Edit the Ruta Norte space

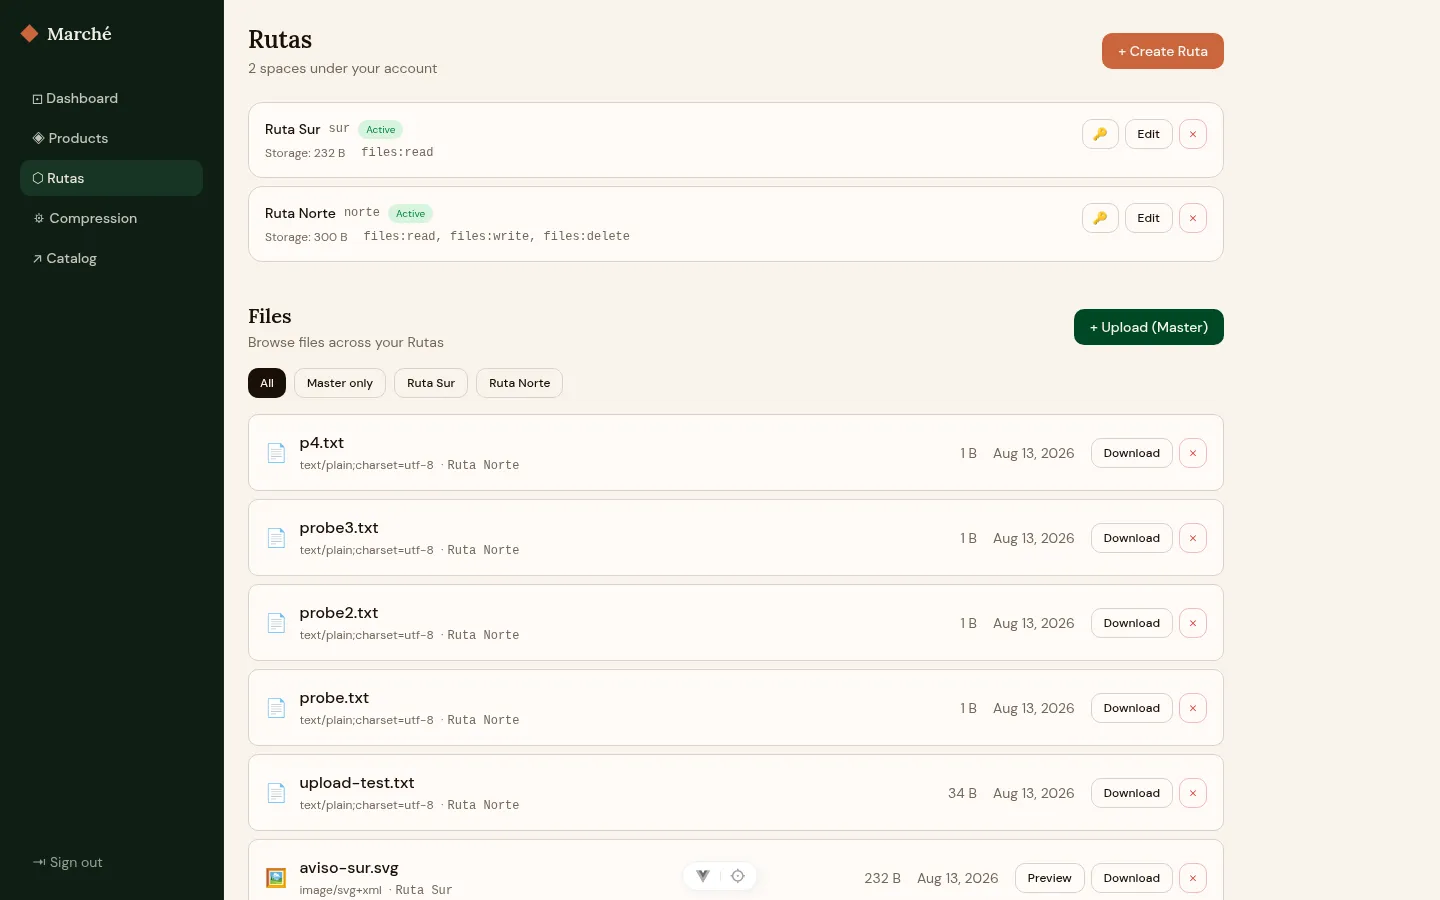coord(1148,218)
